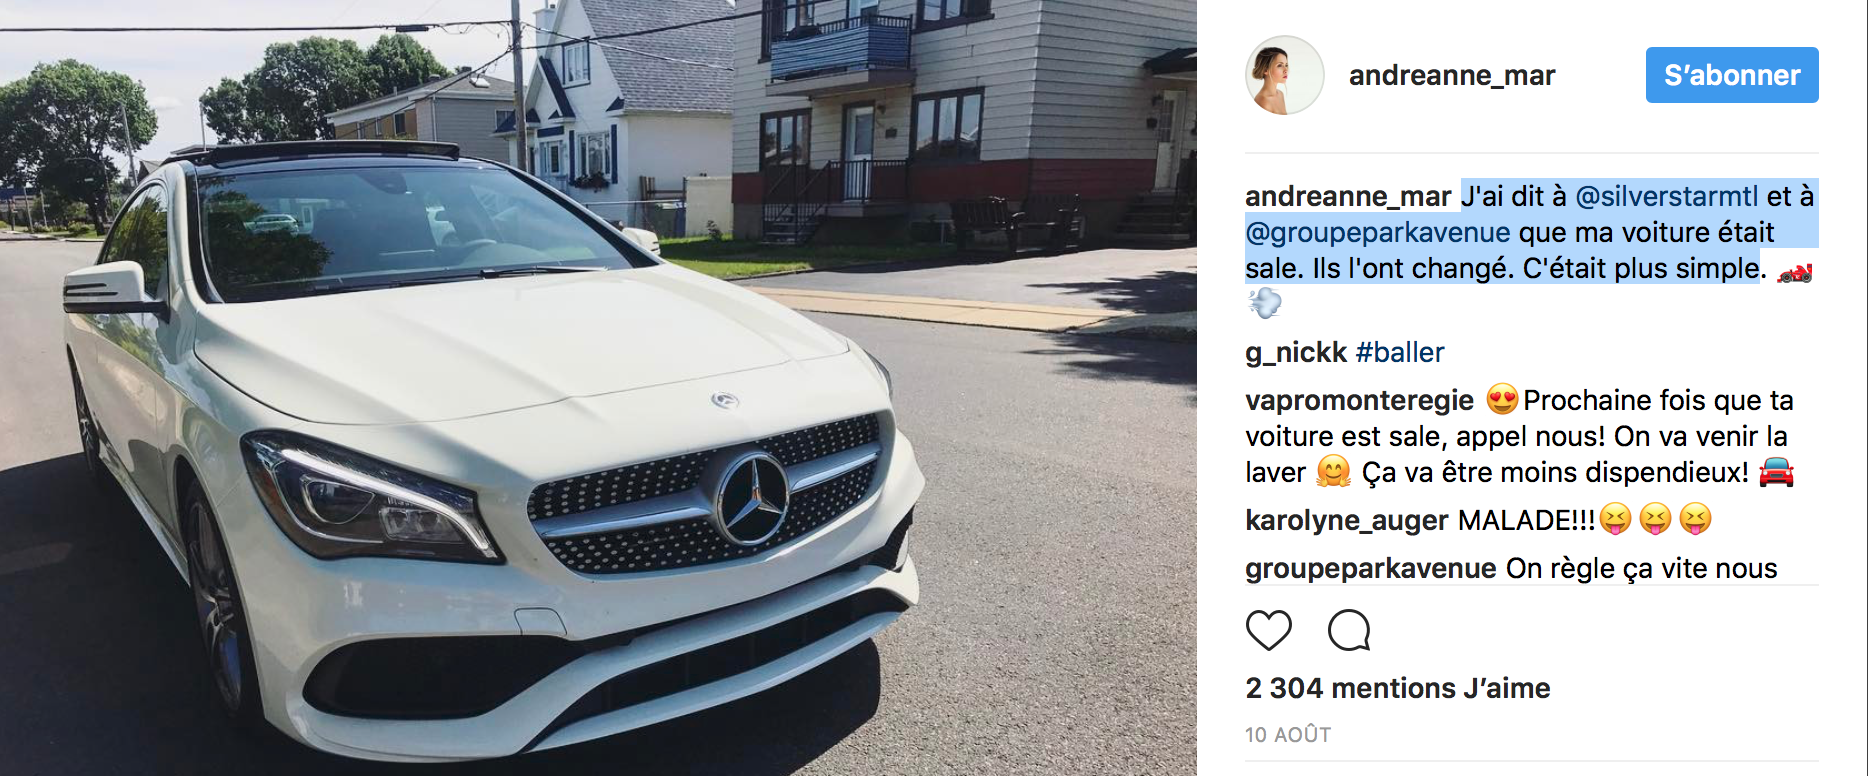Follow the account with the S'abonner button
Viewport: 1868px width, 776px height.
click(1732, 75)
